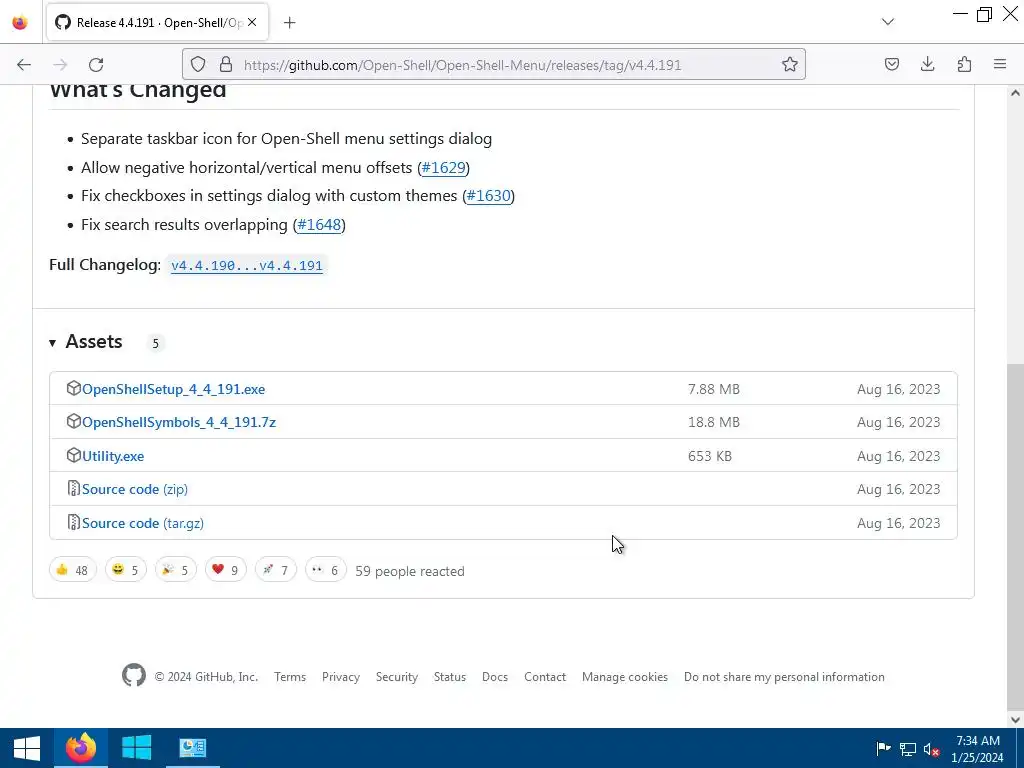Click the padlock site security icon
The height and width of the screenshot is (768, 1024).
(x=226, y=64)
